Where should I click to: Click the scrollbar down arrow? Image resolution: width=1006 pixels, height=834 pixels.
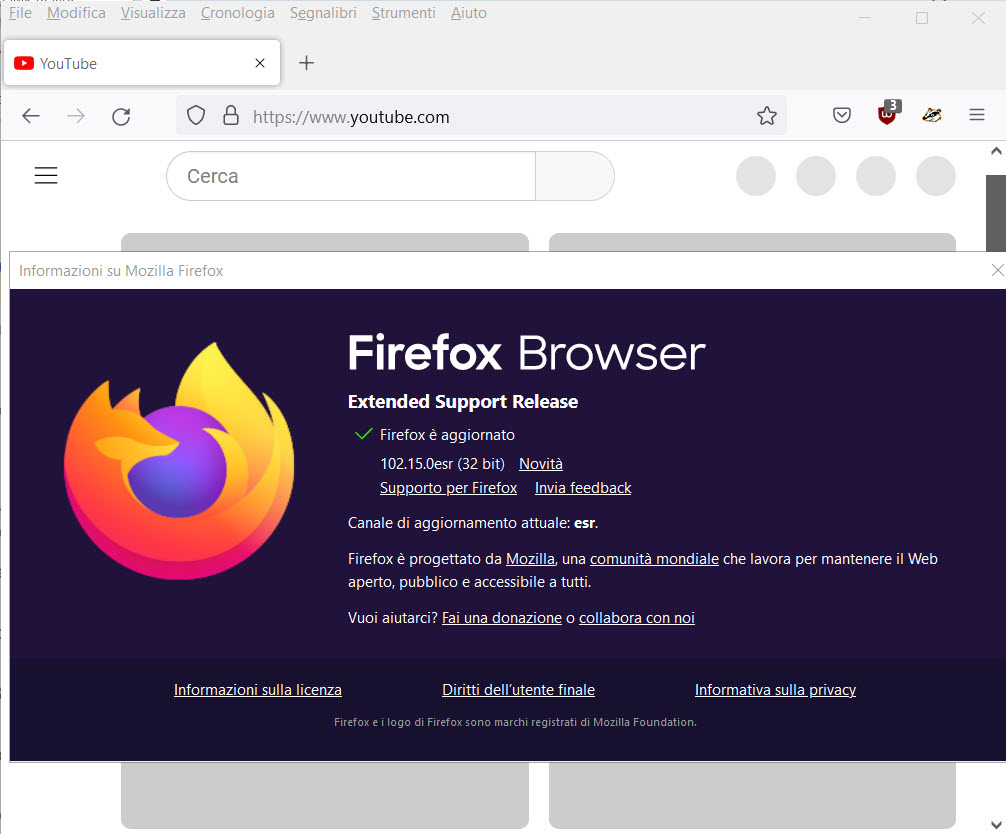(x=996, y=825)
